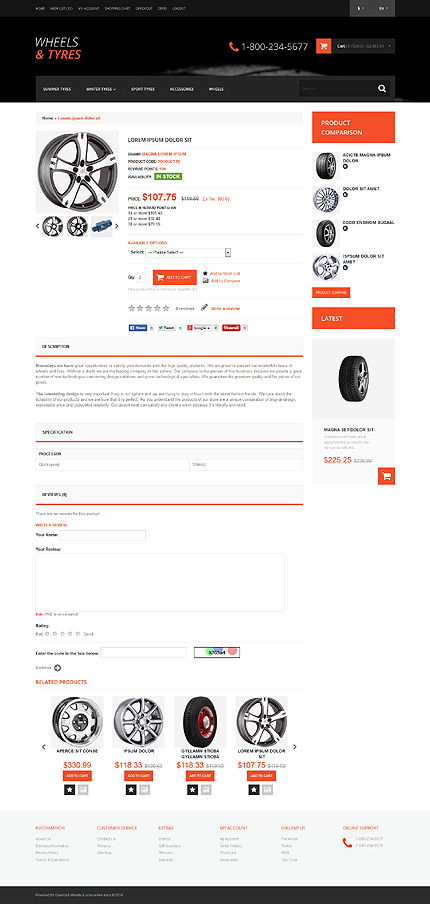Click the pencil icon beside Write a review
The width and height of the screenshot is (430, 904).
click(204, 308)
